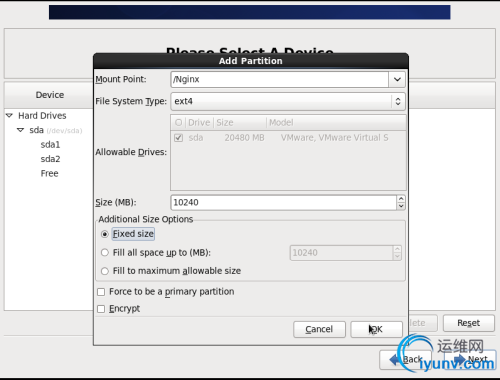Select Fill all space up to (MB)
This screenshot has width=500, height=380.
coord(105,253)
